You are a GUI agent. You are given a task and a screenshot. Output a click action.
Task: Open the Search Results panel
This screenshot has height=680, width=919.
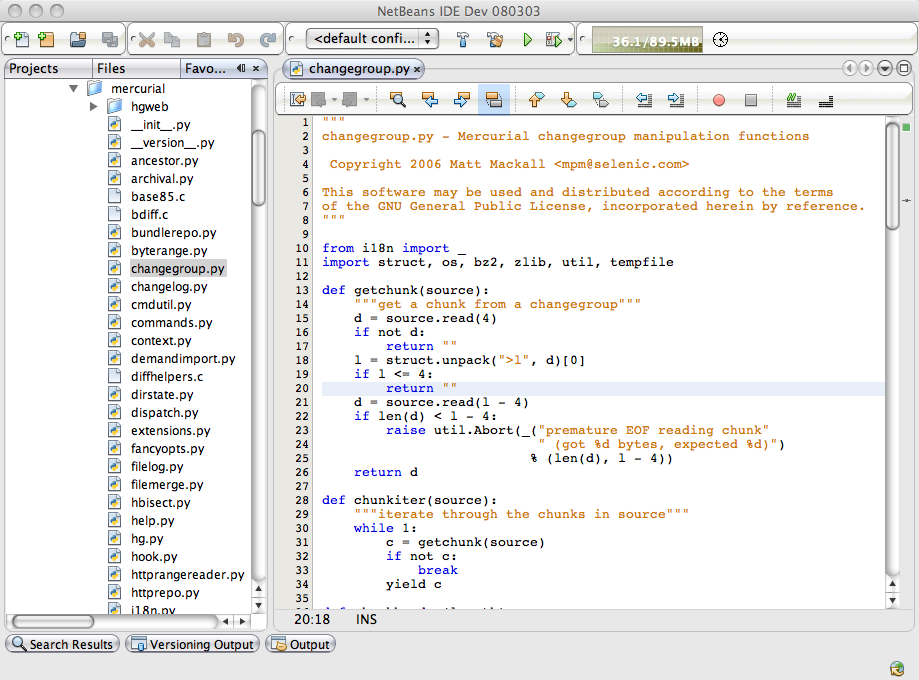pyautogui.click(x=62, y=645)
